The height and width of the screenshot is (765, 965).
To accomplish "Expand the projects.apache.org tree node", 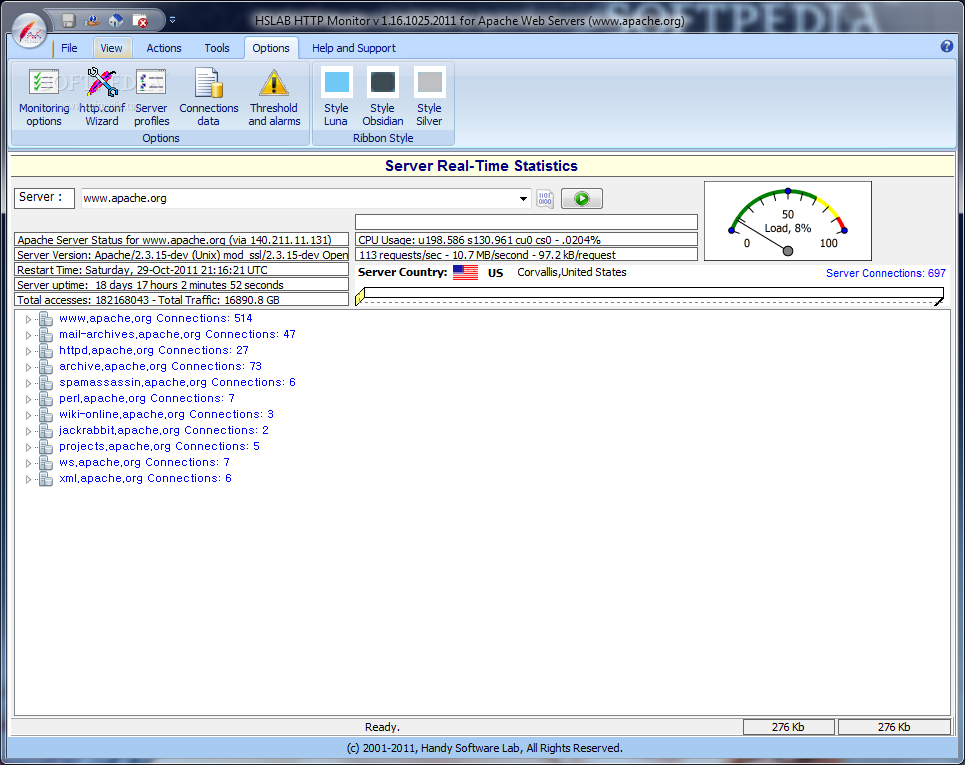I will point(28,447).
